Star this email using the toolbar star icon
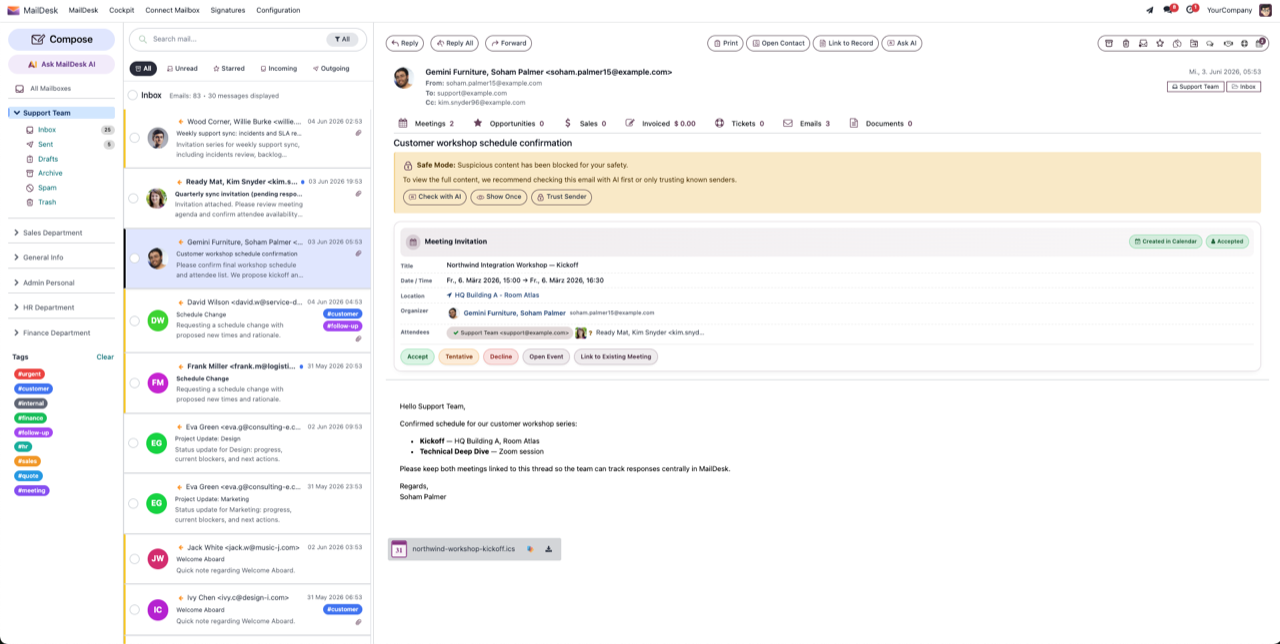This screenshot has width=1280, height=644. coord(1160,43)
